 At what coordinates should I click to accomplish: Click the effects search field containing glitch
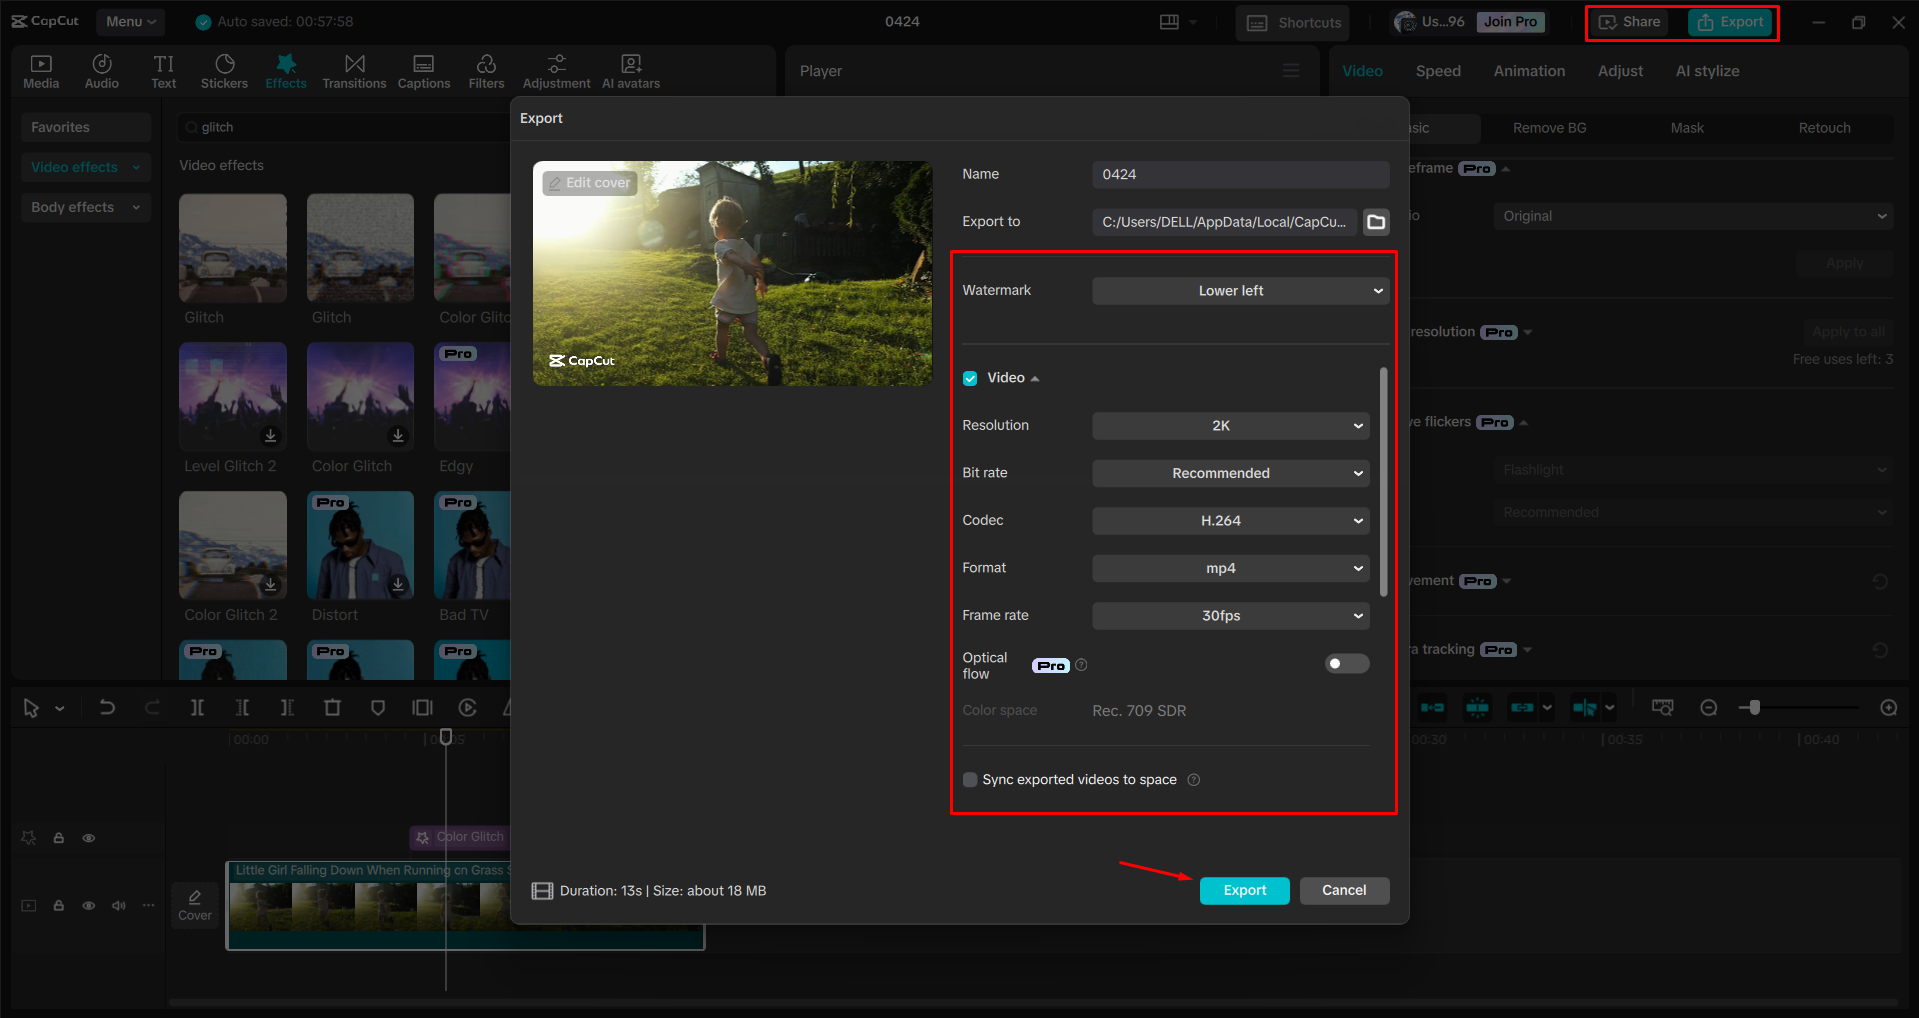[345, 127]
